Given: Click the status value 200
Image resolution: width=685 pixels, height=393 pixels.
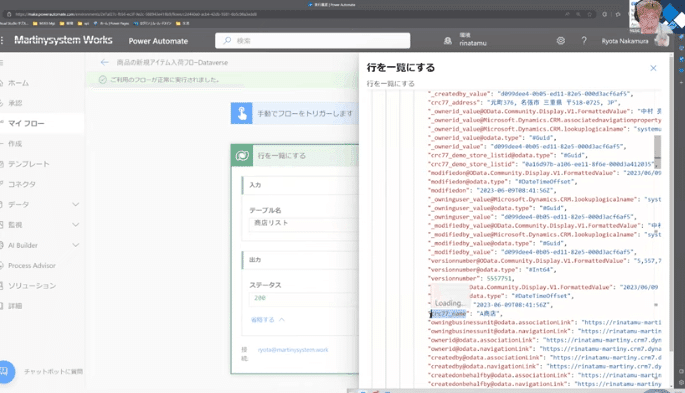Looking at the screenshot, I should click(x=260, y=298).
